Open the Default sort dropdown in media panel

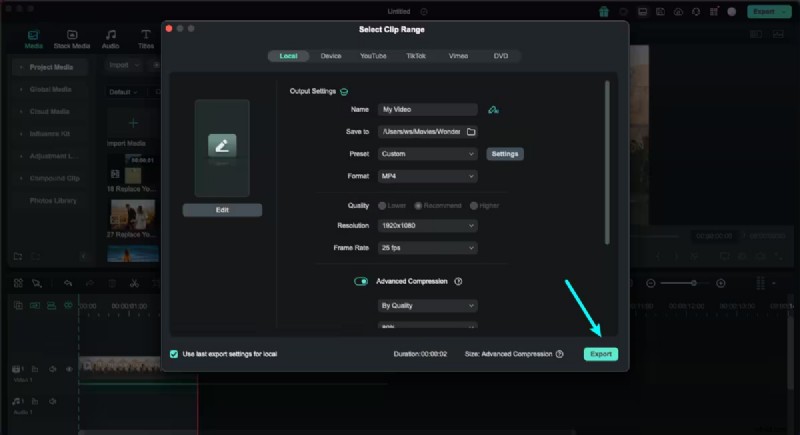click(x=123, y=92)
